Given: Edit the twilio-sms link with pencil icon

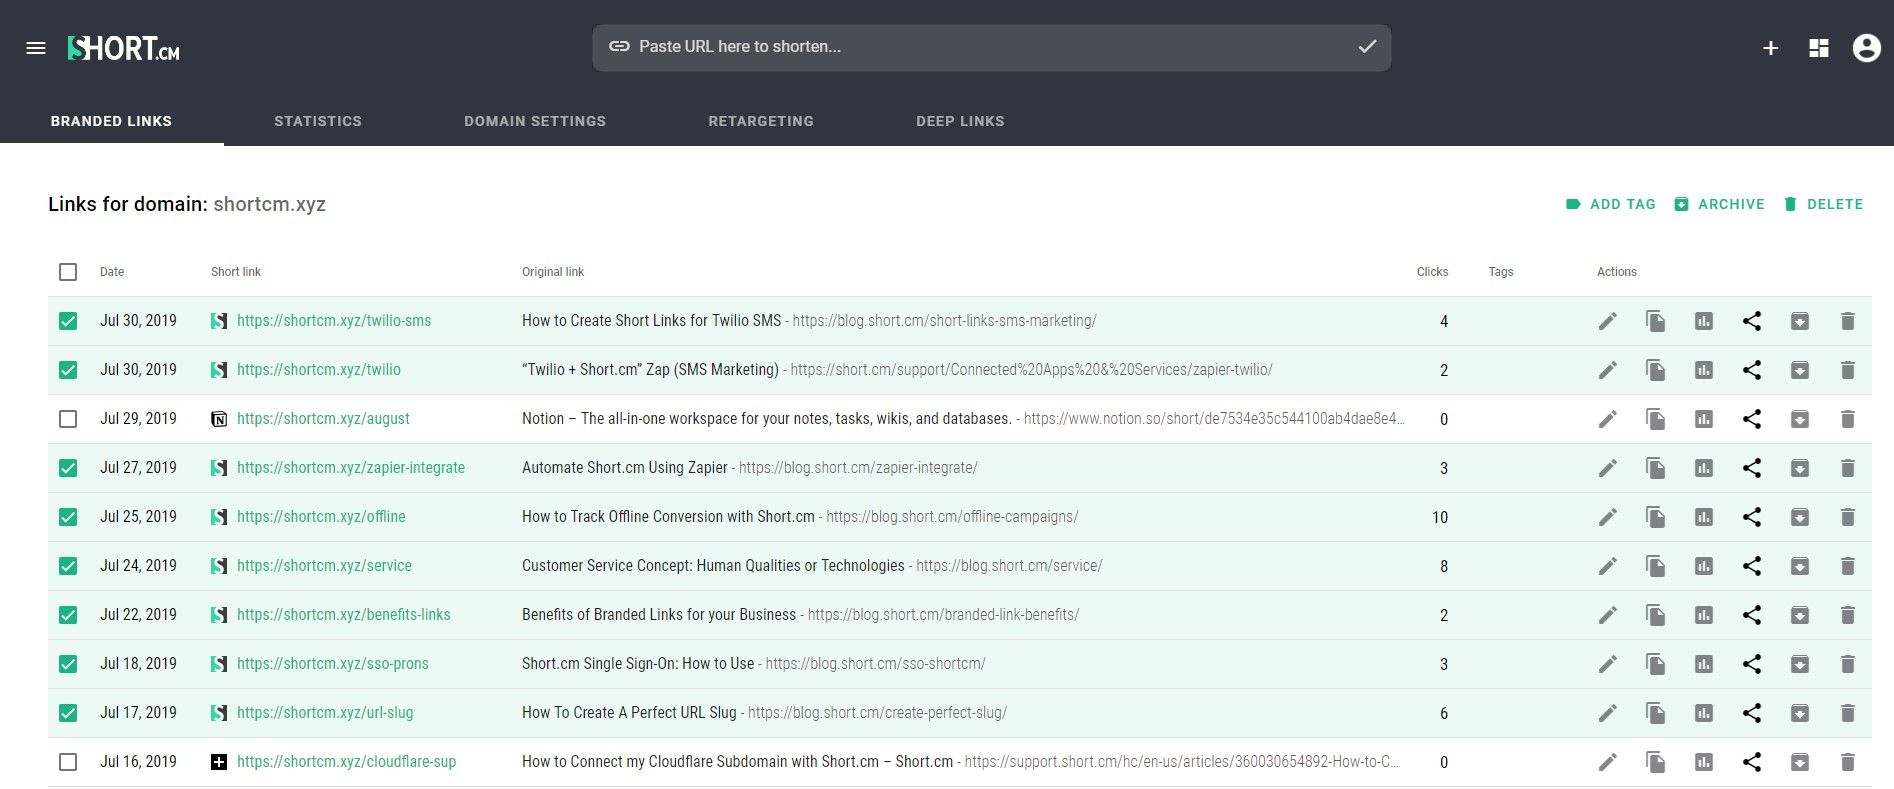Looking at the screenshot, I should click(x=1607, y=321).
